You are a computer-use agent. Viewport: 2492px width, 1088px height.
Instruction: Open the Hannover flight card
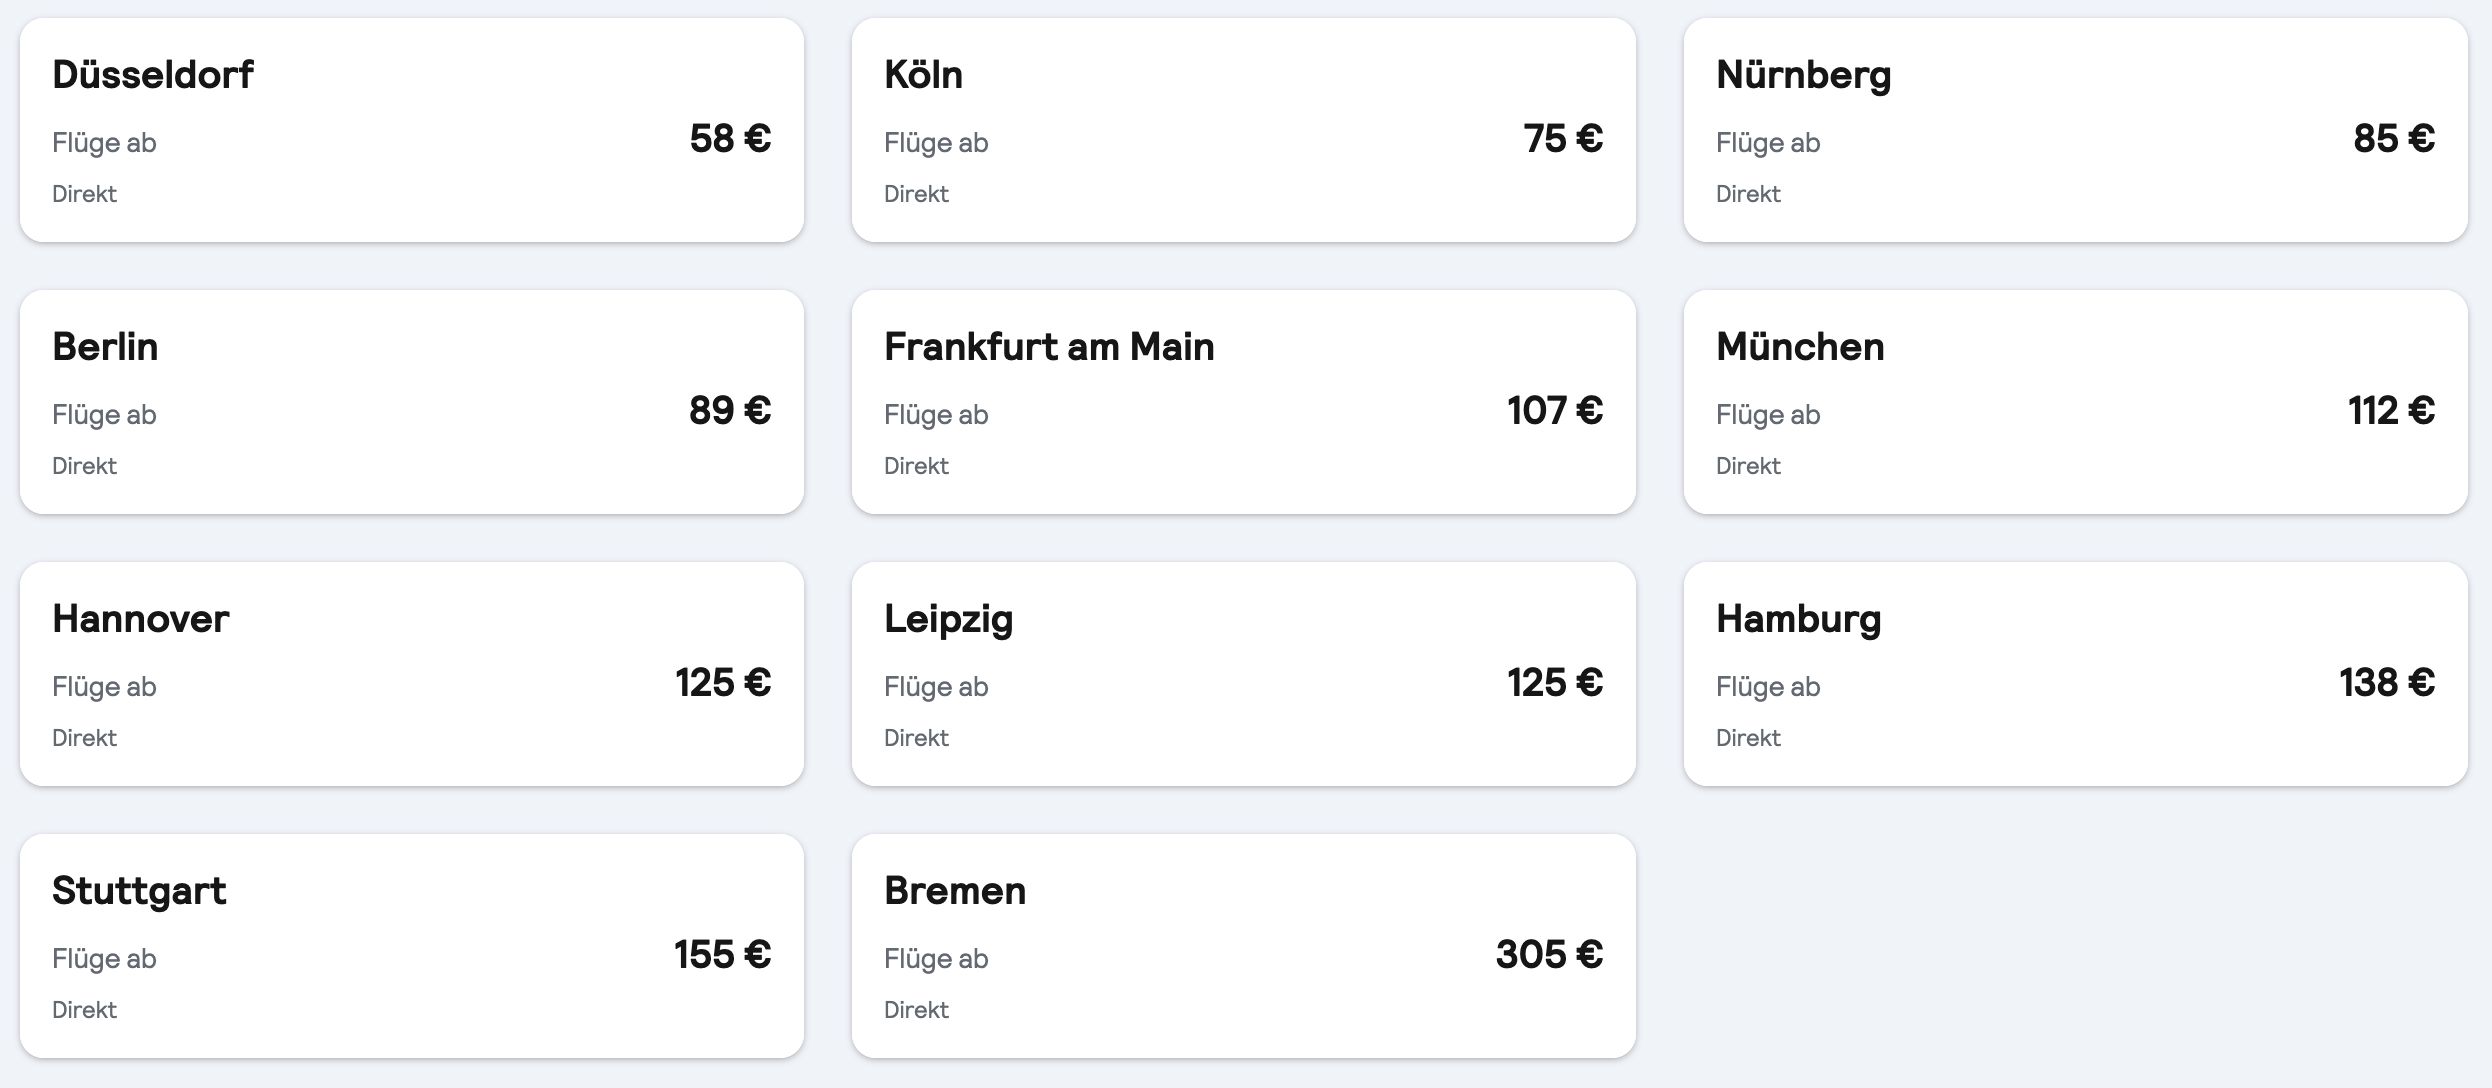click(x=411, y=674)
